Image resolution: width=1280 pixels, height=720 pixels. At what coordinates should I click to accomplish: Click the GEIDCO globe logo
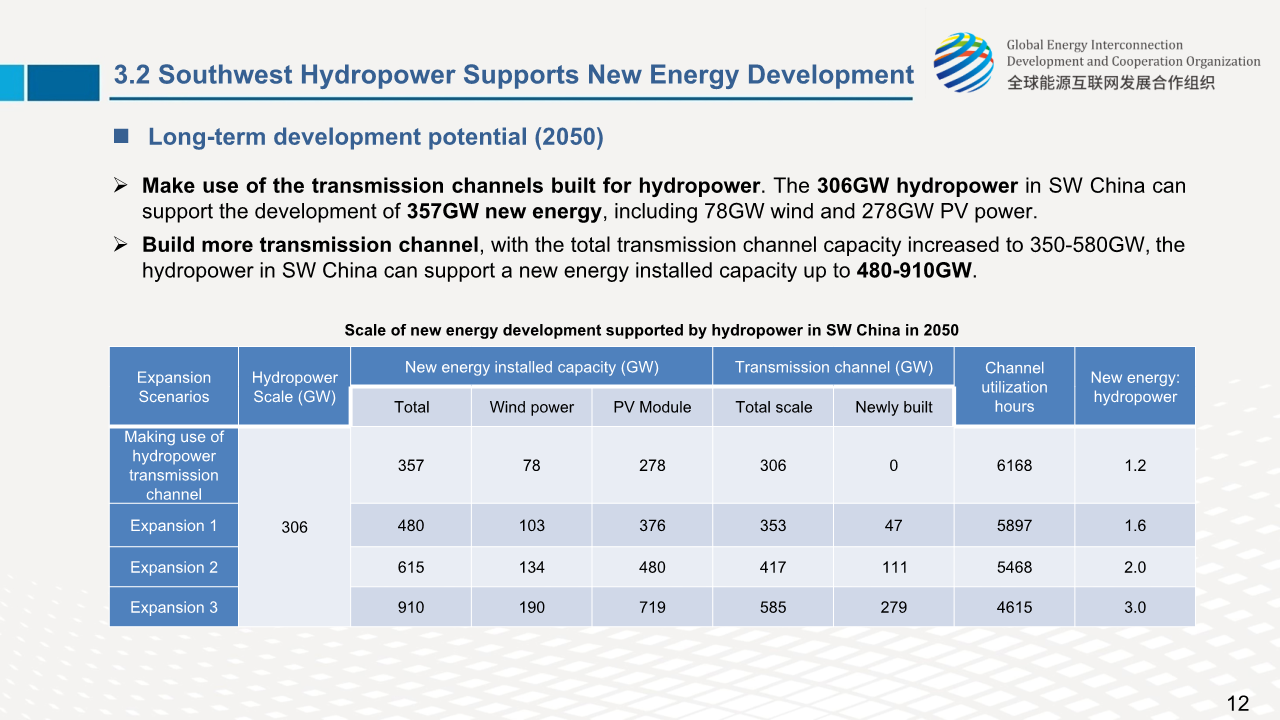pyautogui.click(x=963, y=62)
